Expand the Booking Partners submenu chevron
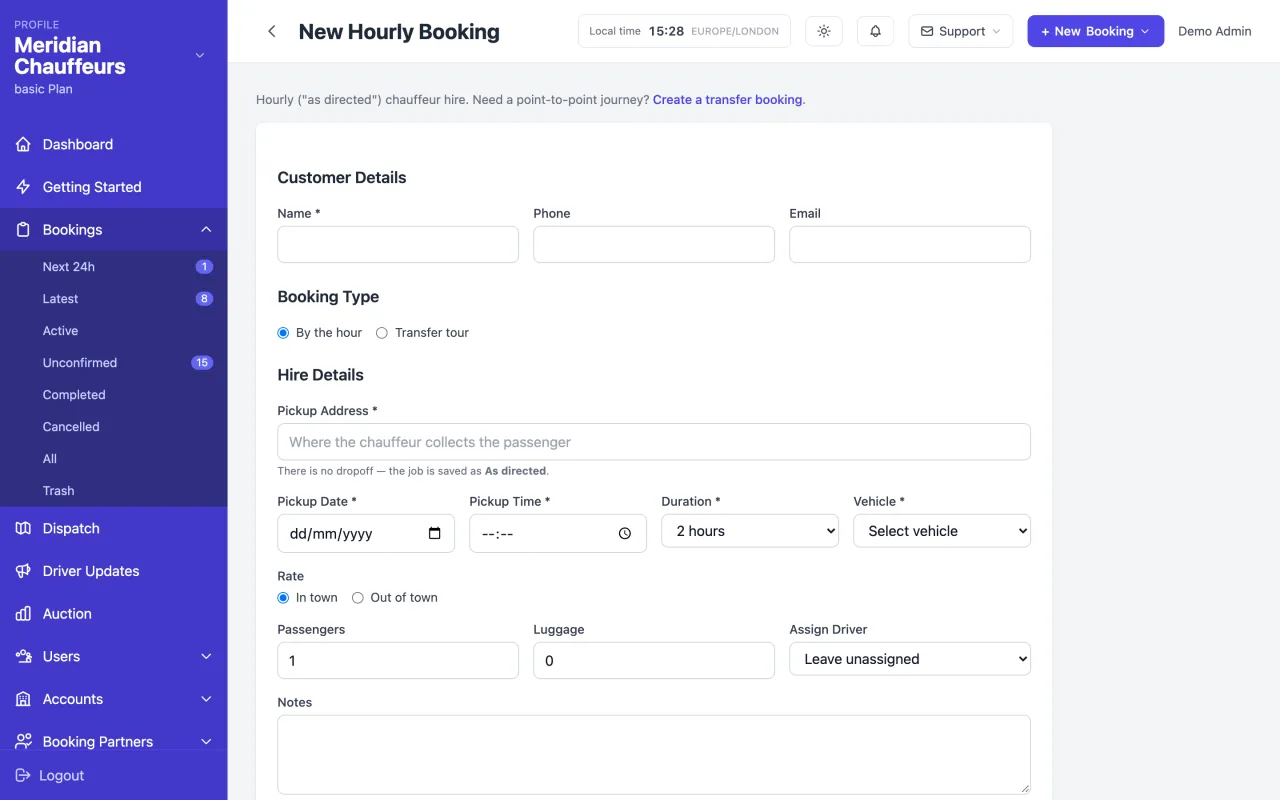 pyautogui.click(x=206, y=742)
